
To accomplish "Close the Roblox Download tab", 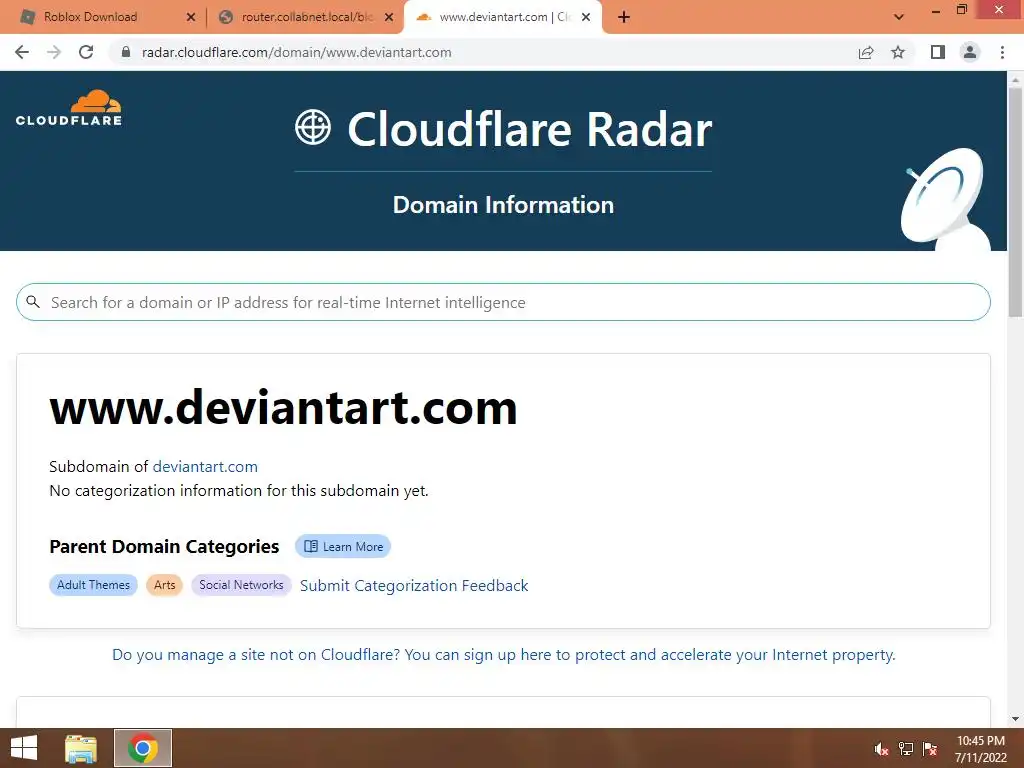I will 191,17.
